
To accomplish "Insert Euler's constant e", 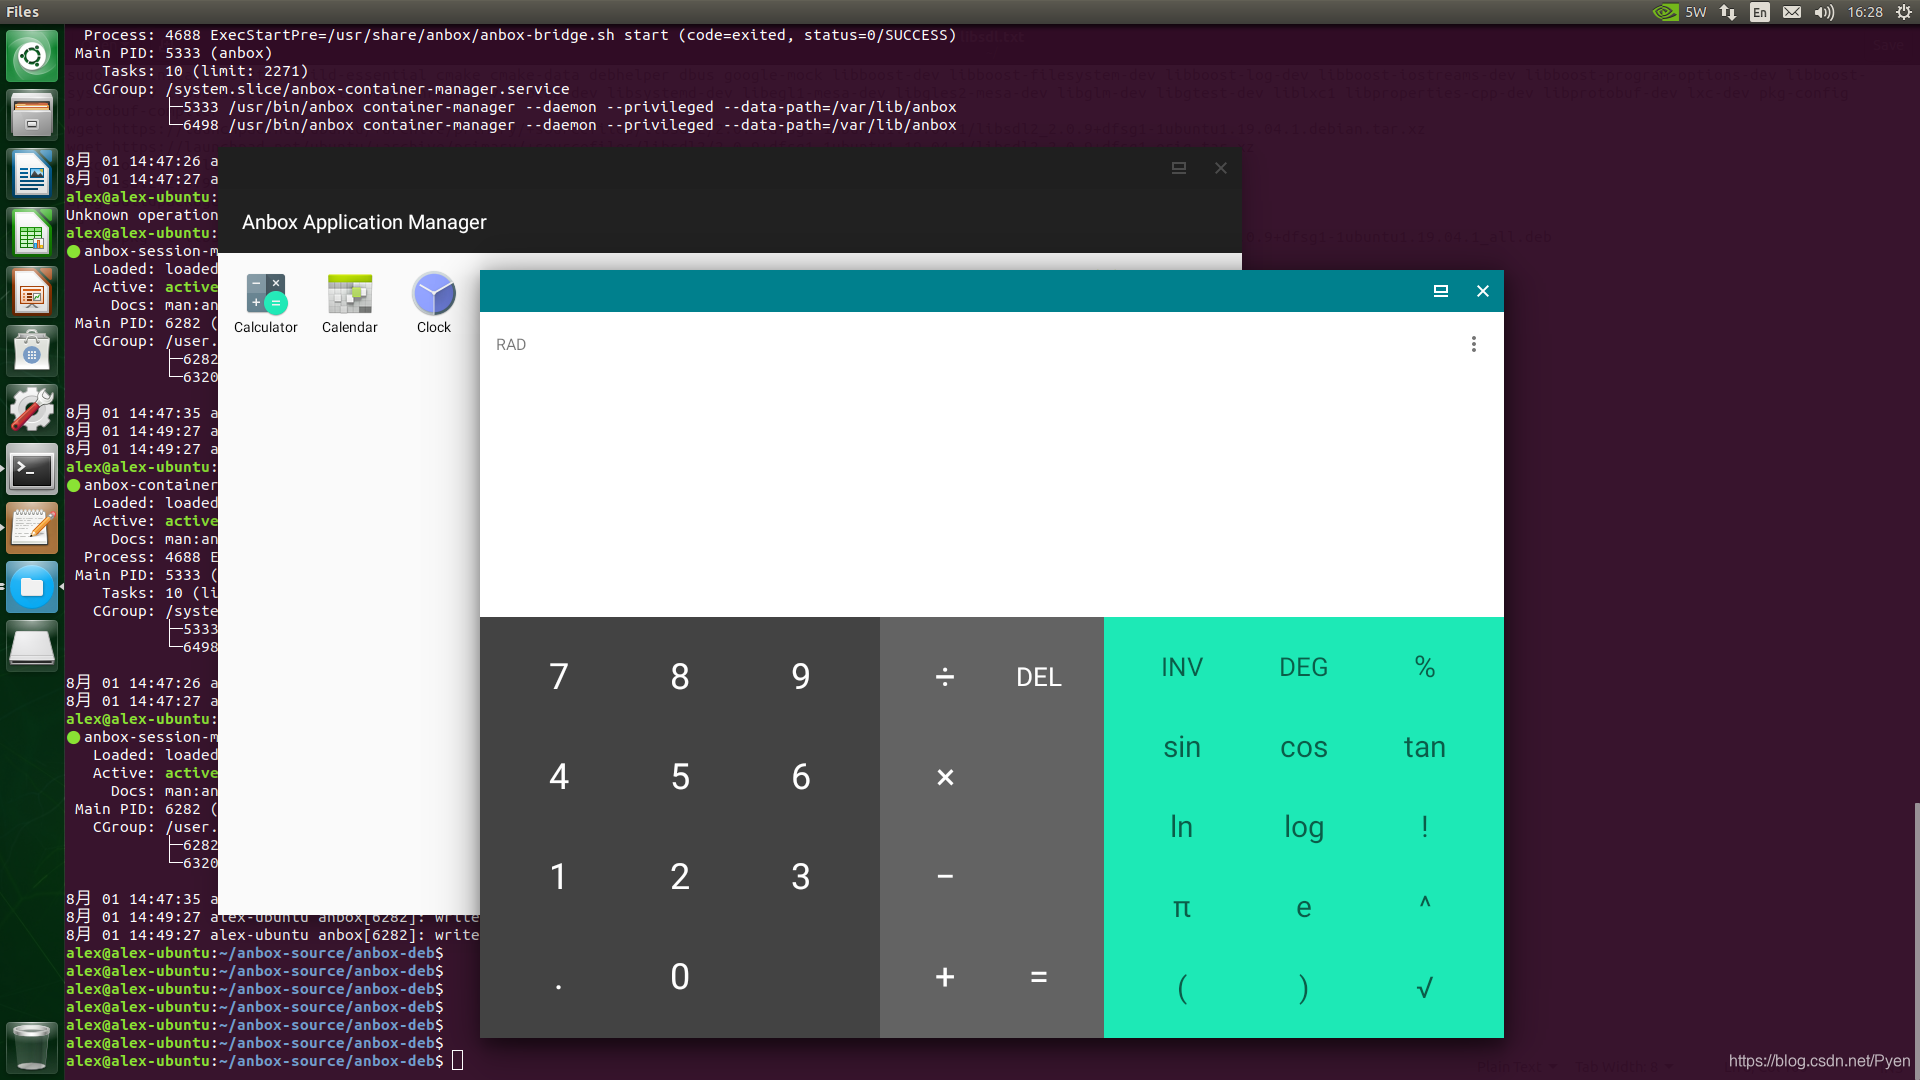I will coord(1304,907).
